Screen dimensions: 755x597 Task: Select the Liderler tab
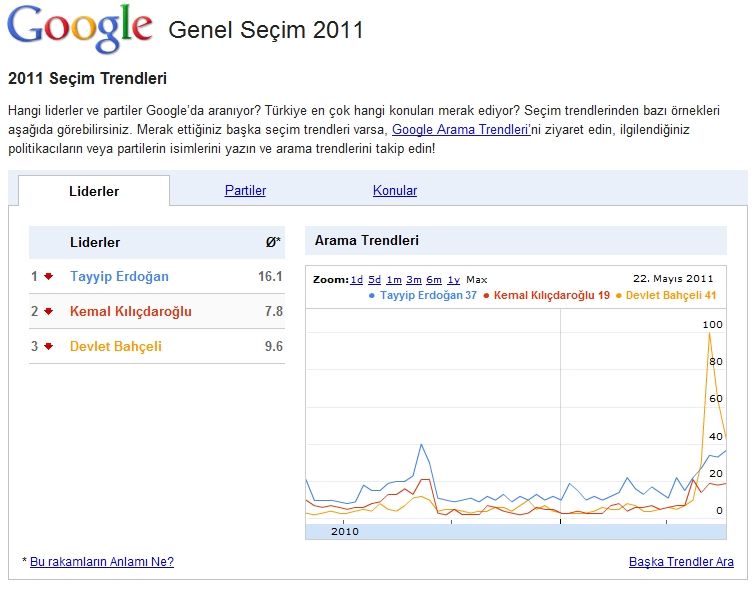94,191
